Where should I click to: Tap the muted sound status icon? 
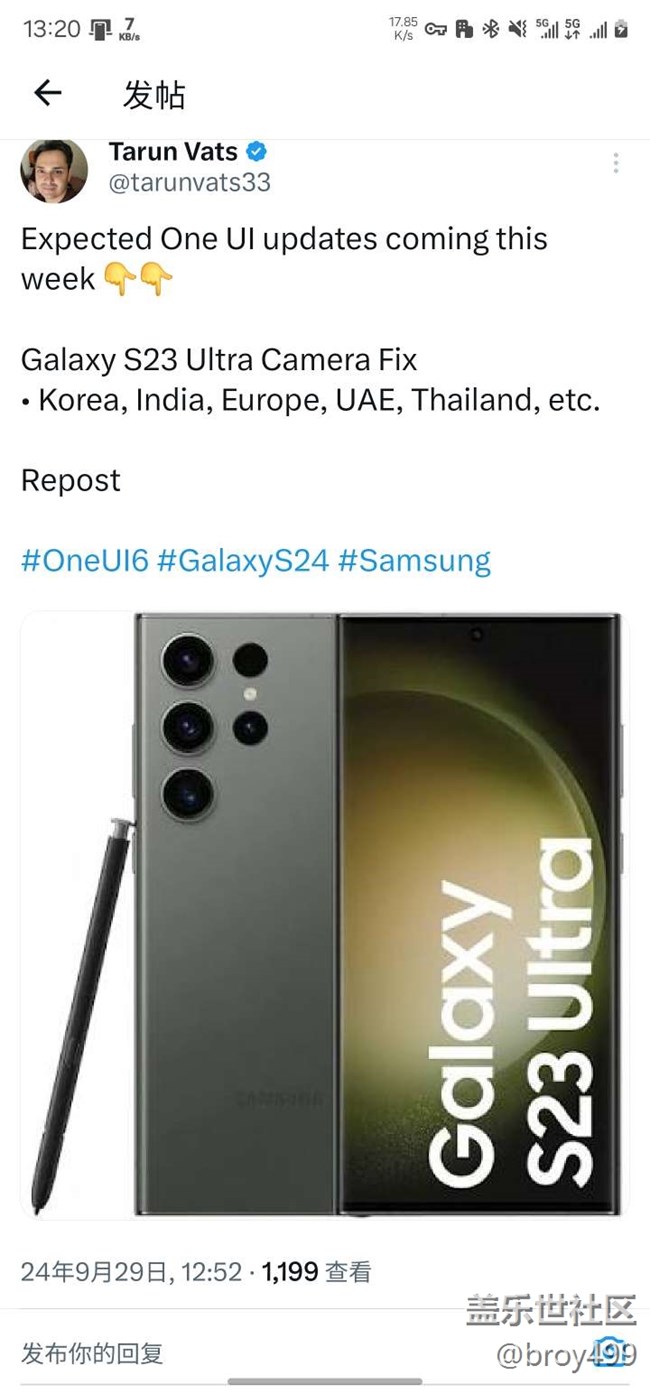click(517, 29)
